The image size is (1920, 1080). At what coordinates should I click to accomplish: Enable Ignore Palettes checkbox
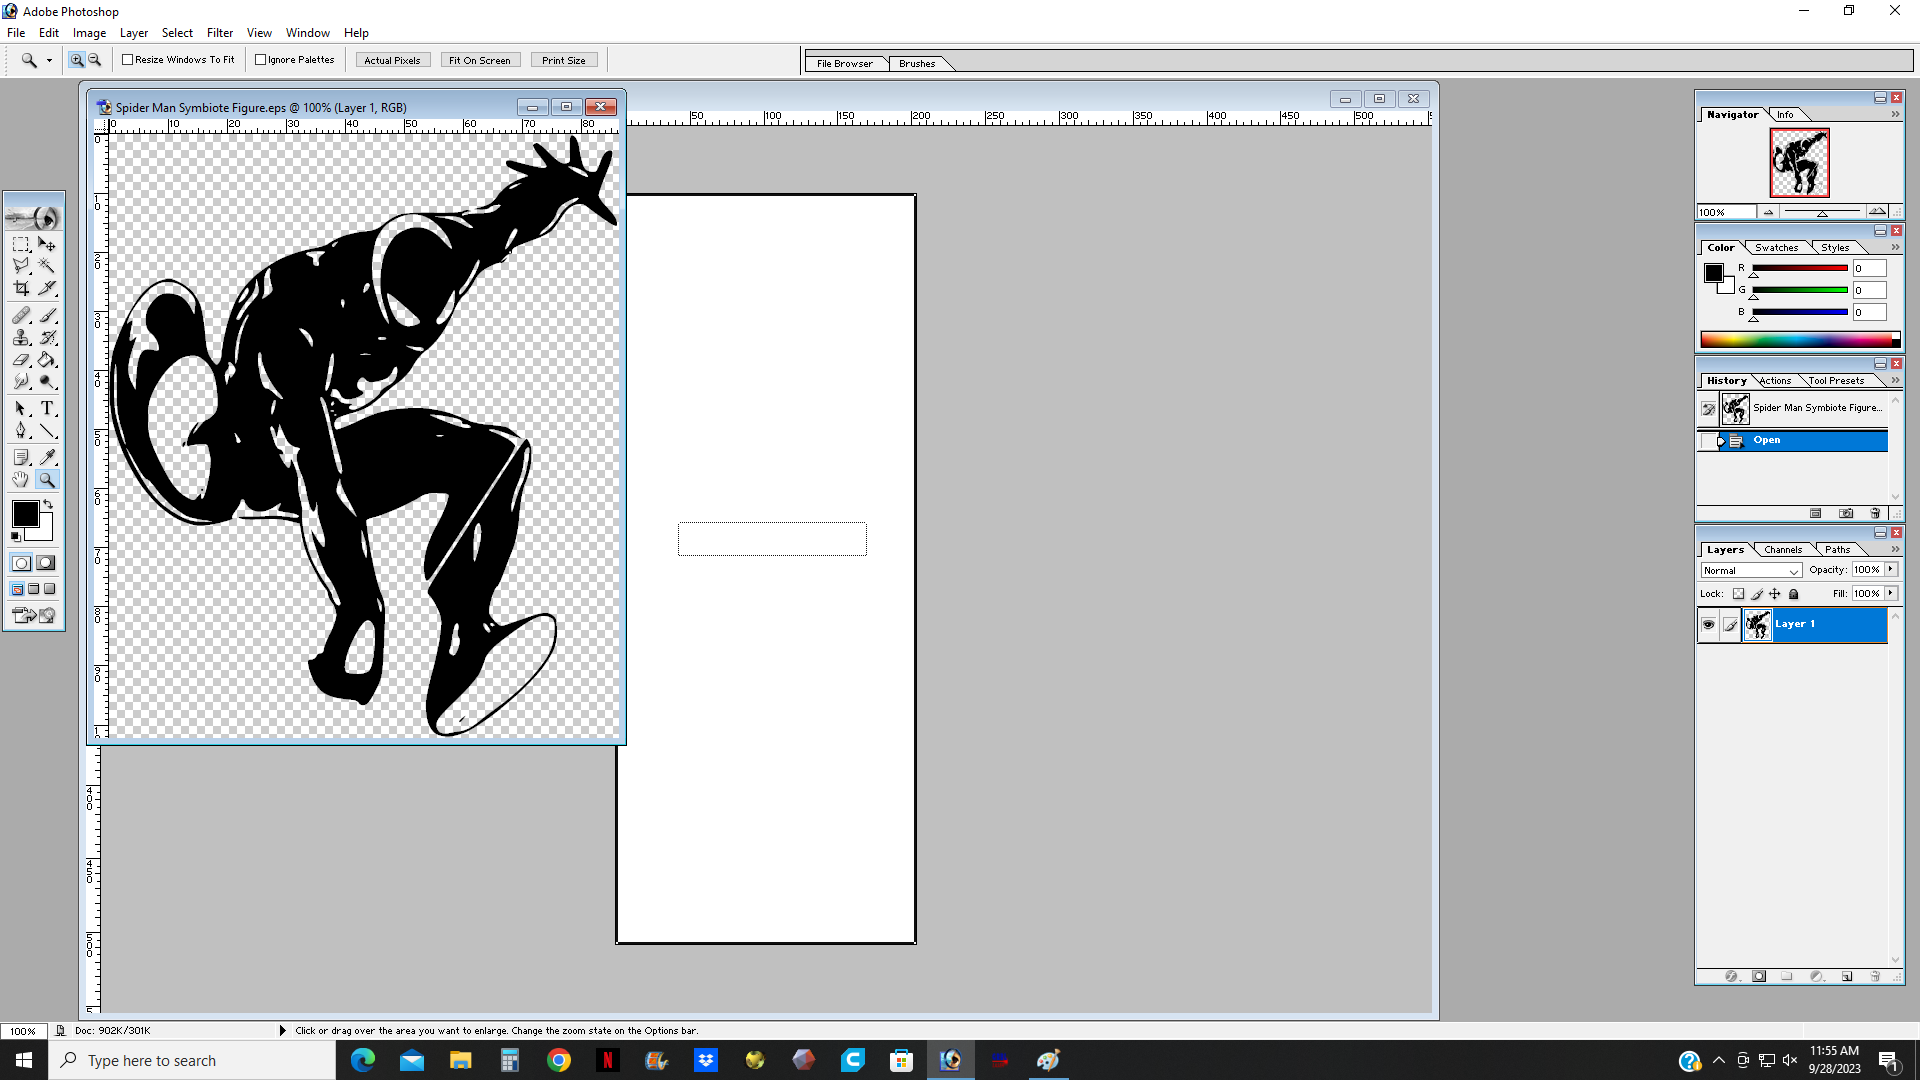(261, 60)
